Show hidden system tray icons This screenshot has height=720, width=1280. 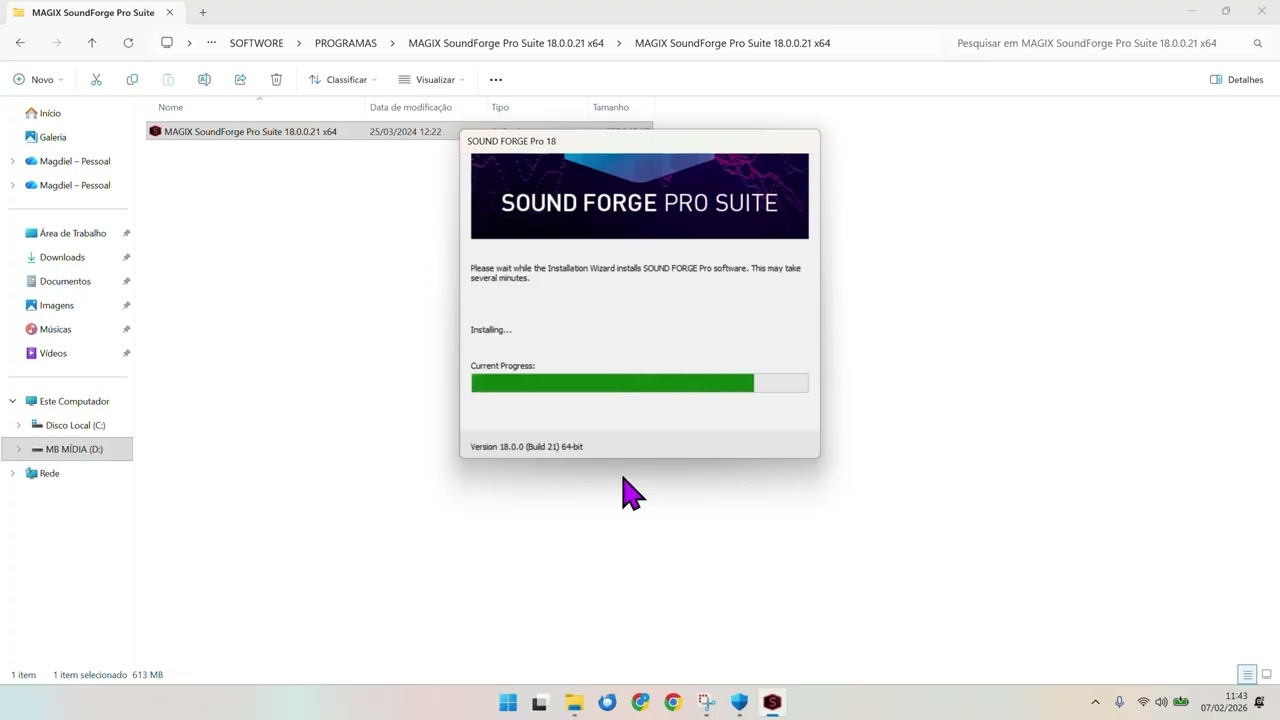pyautogui.click(x=1095, y=702)
